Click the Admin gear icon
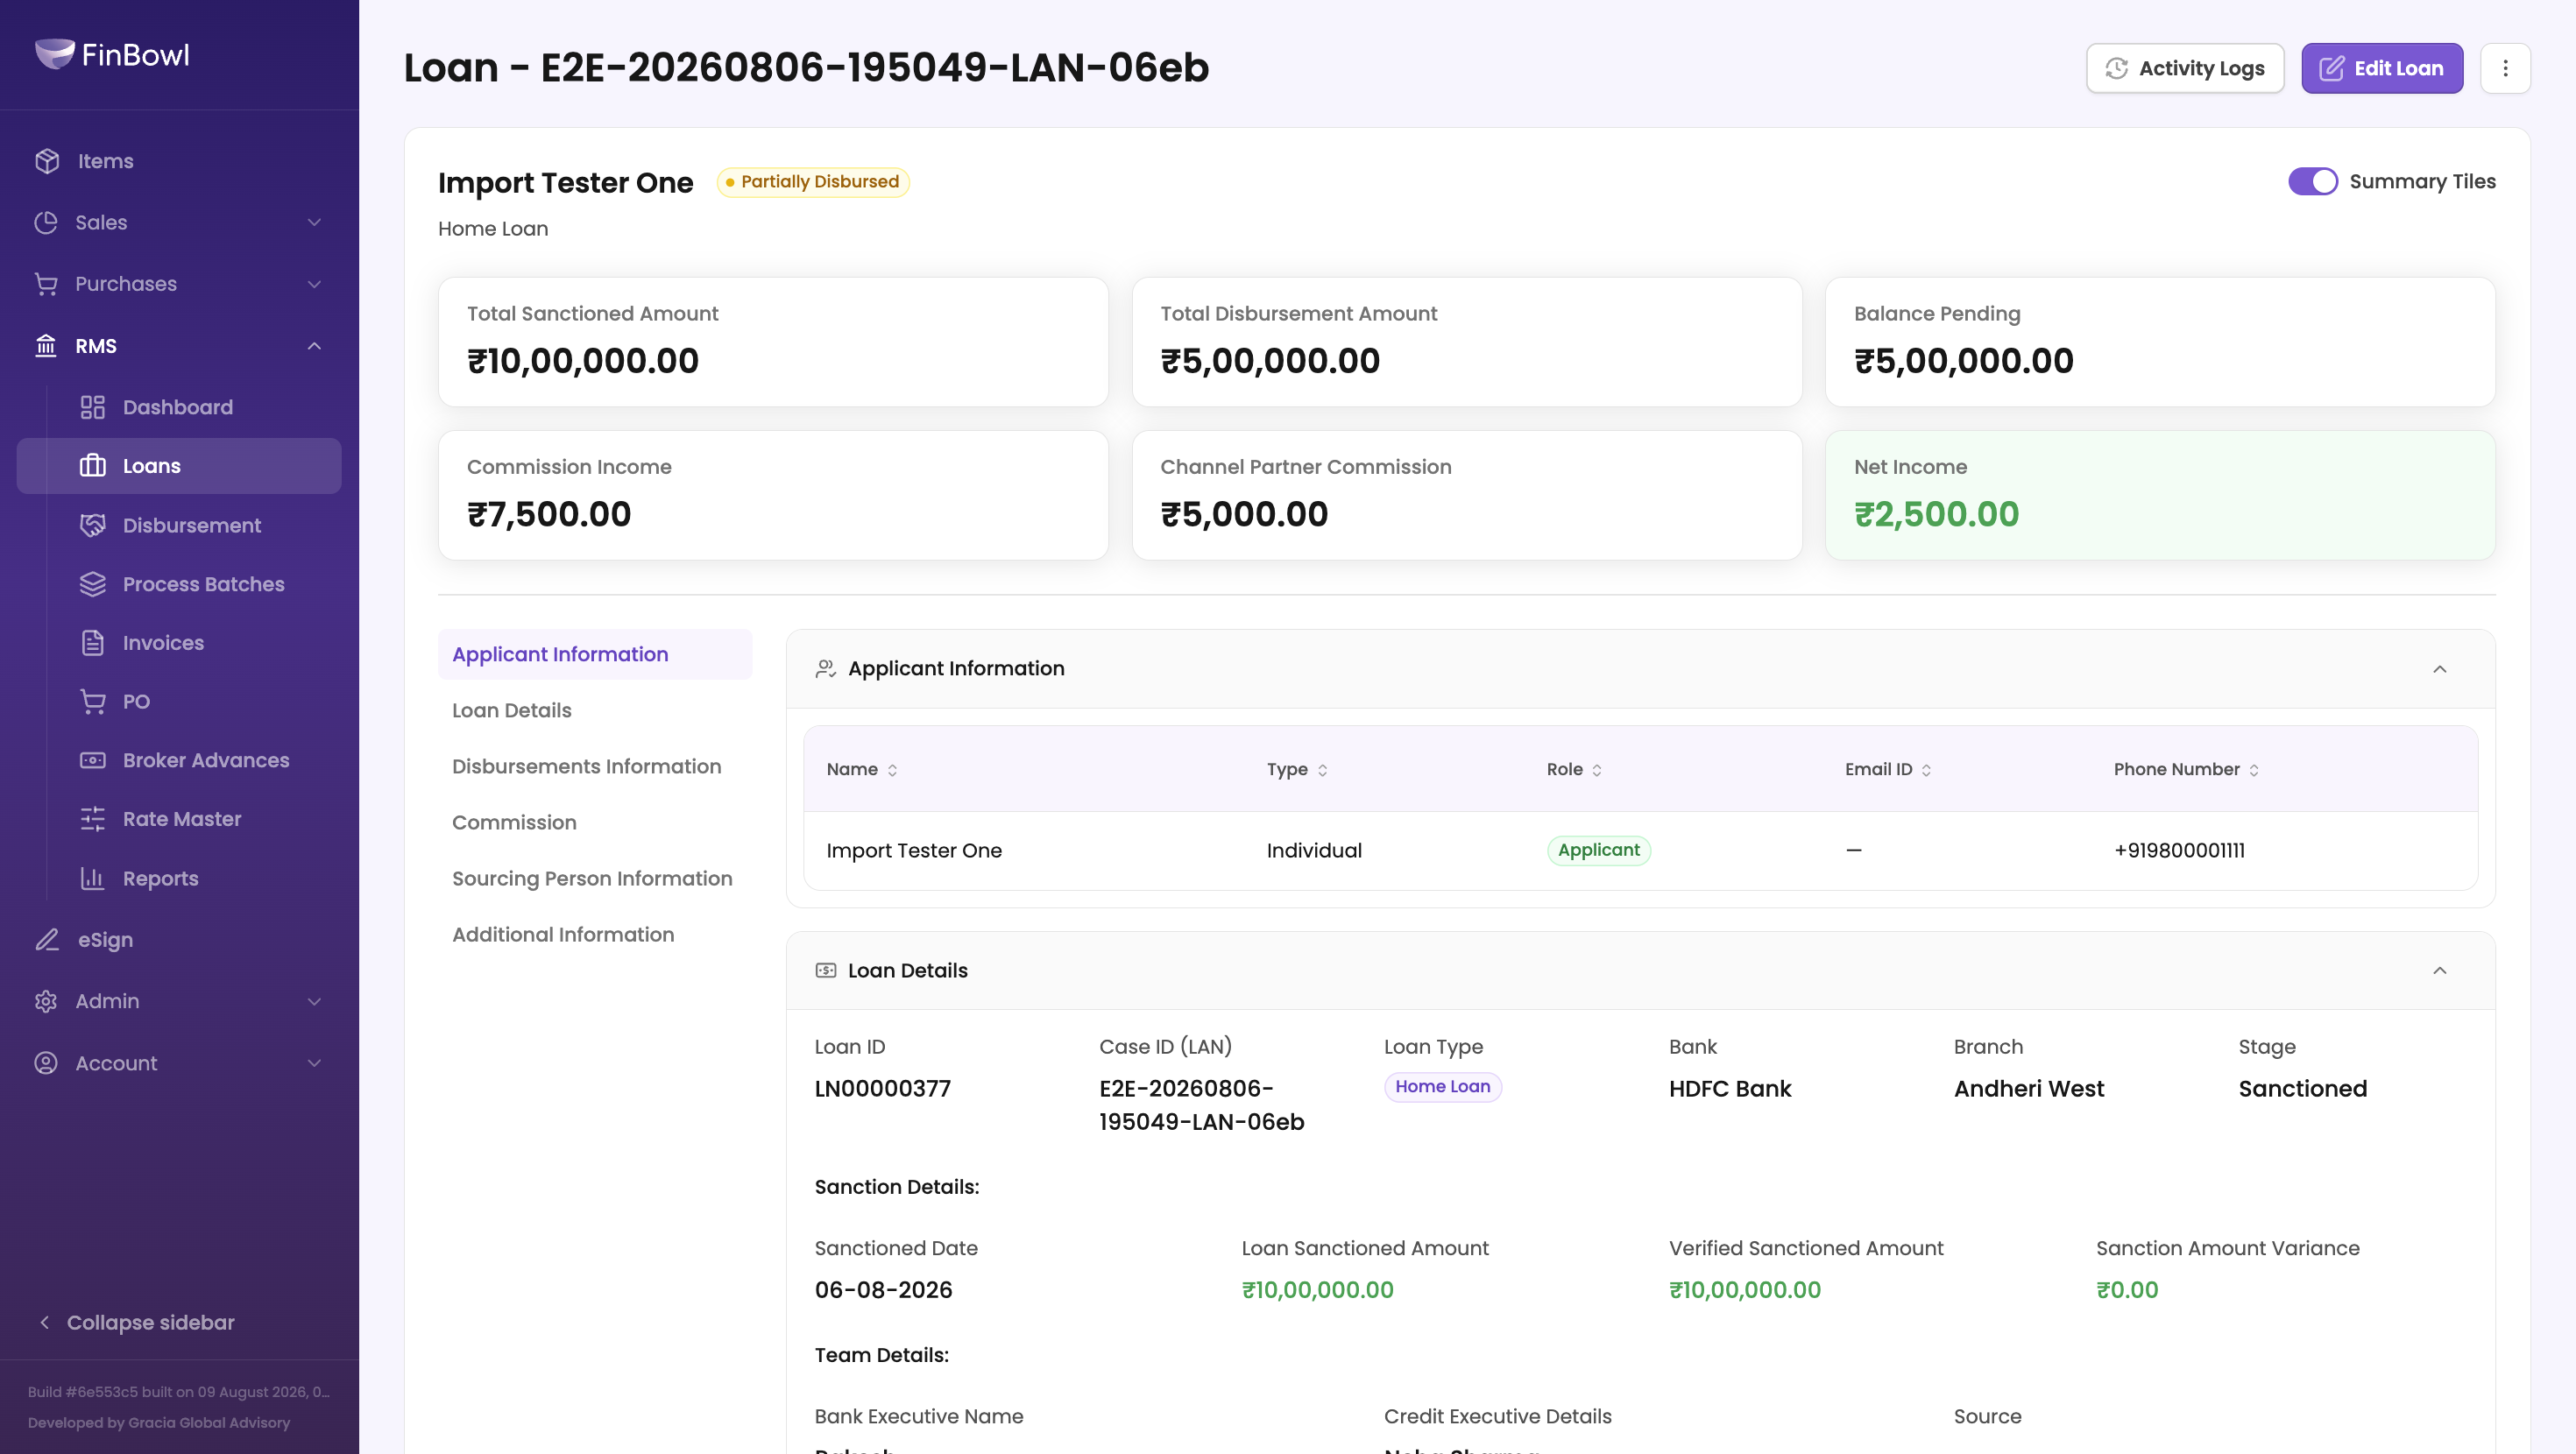This screenshot has width=2576, height=1454. point(46,1001)
